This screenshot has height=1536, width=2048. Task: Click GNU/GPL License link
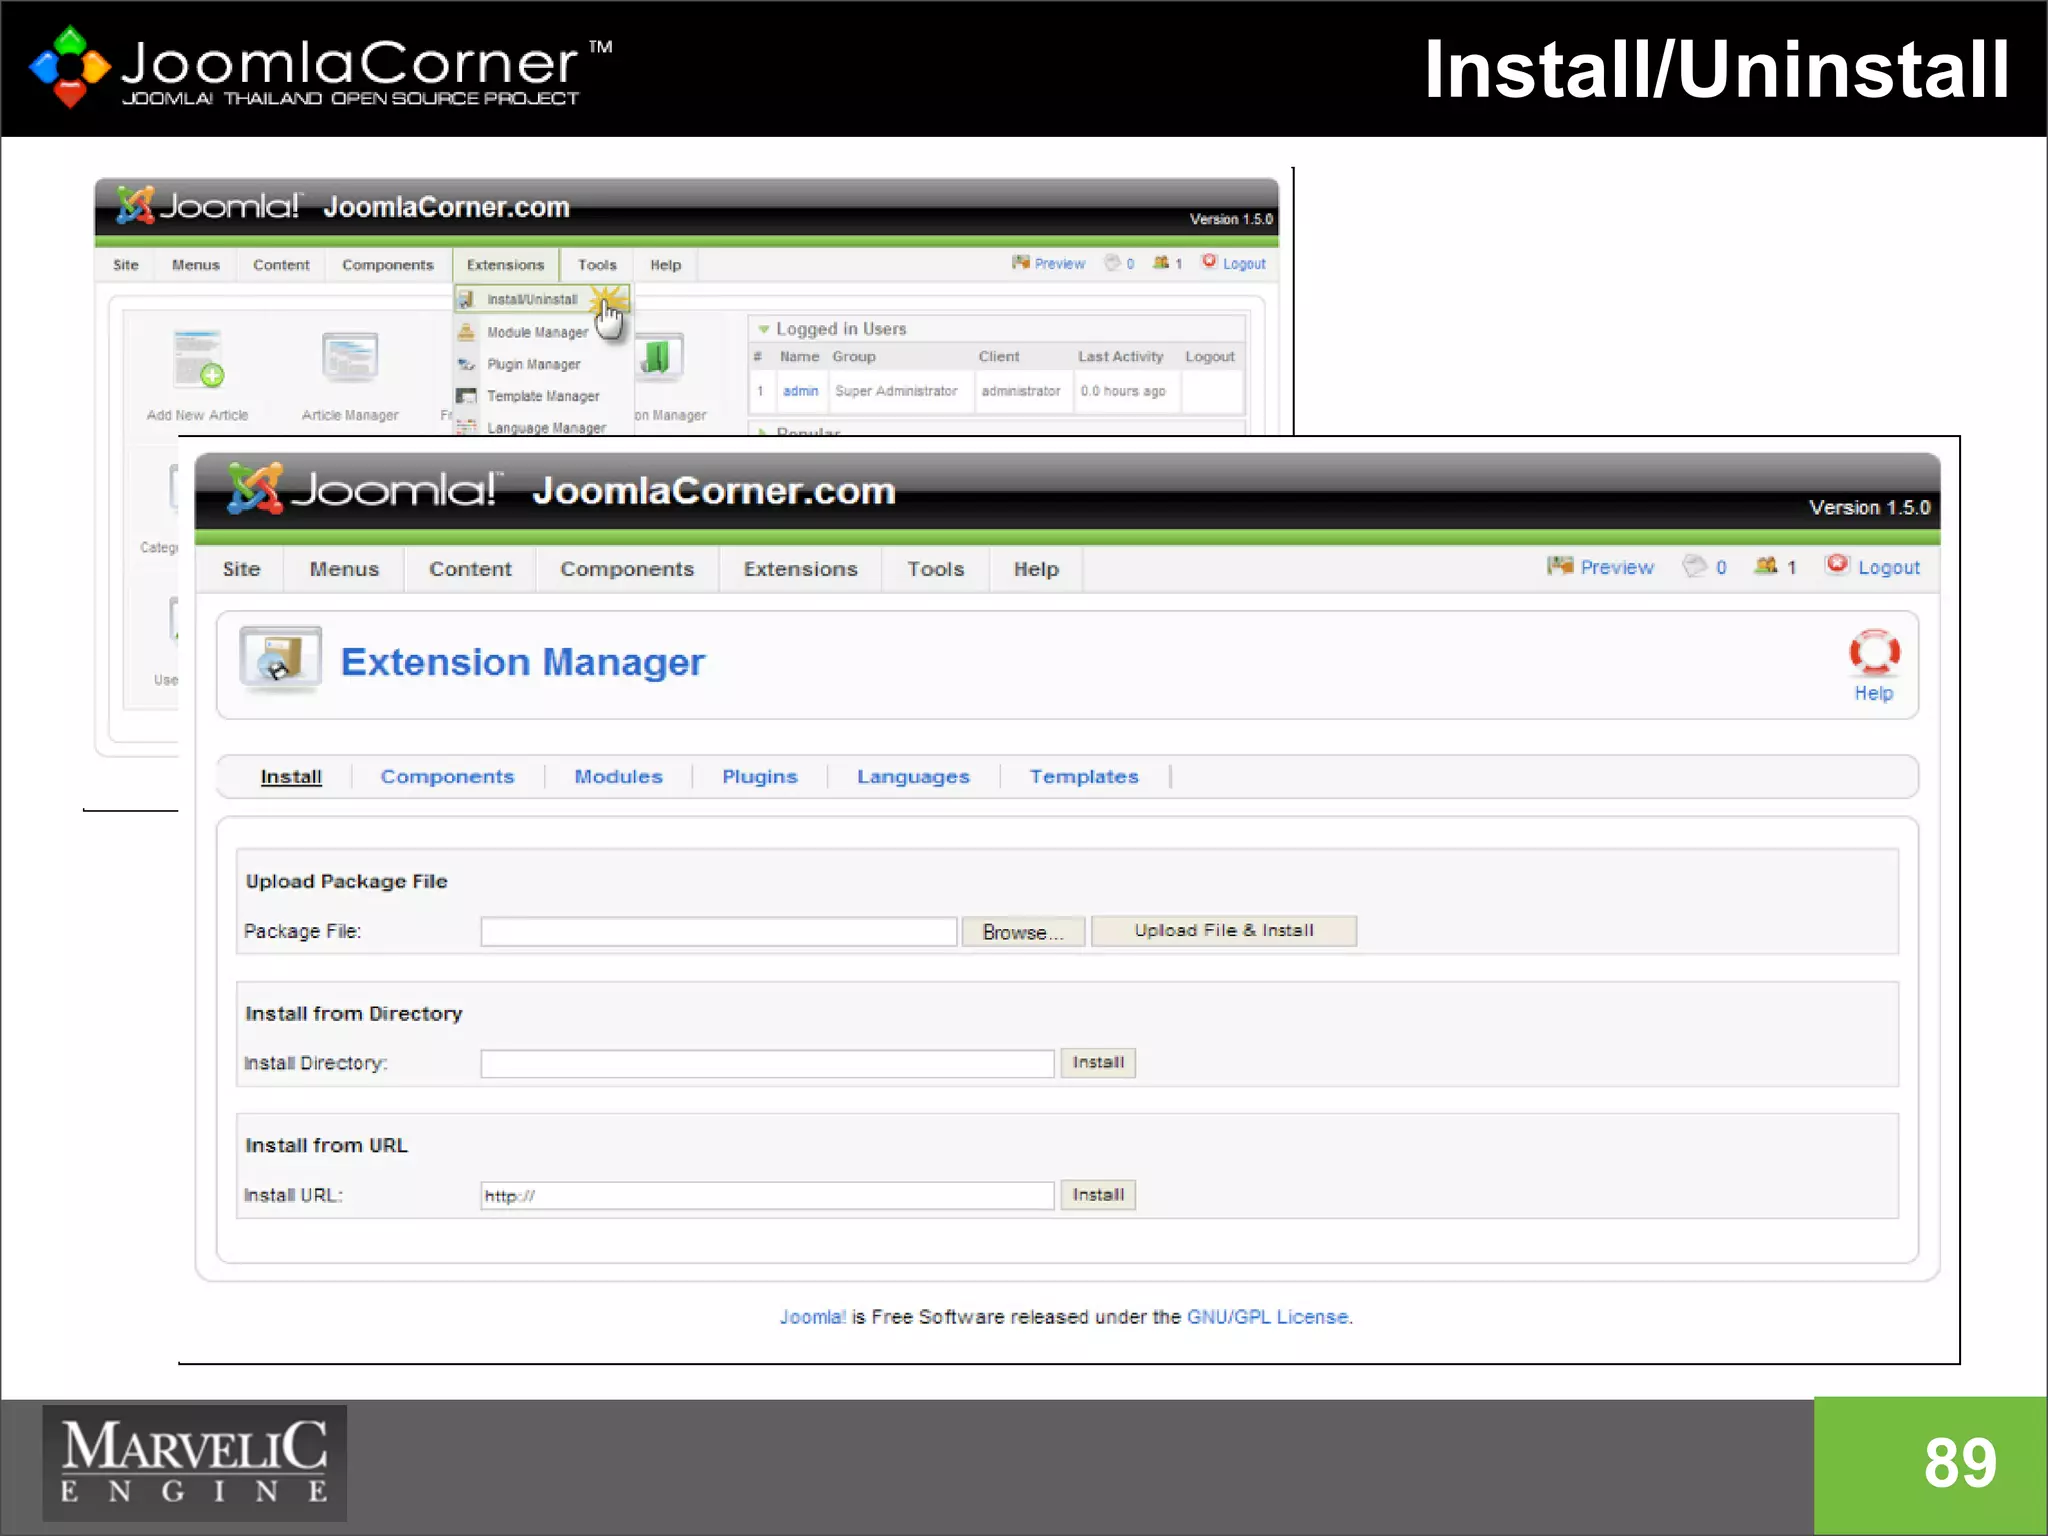[1267, 1317]
